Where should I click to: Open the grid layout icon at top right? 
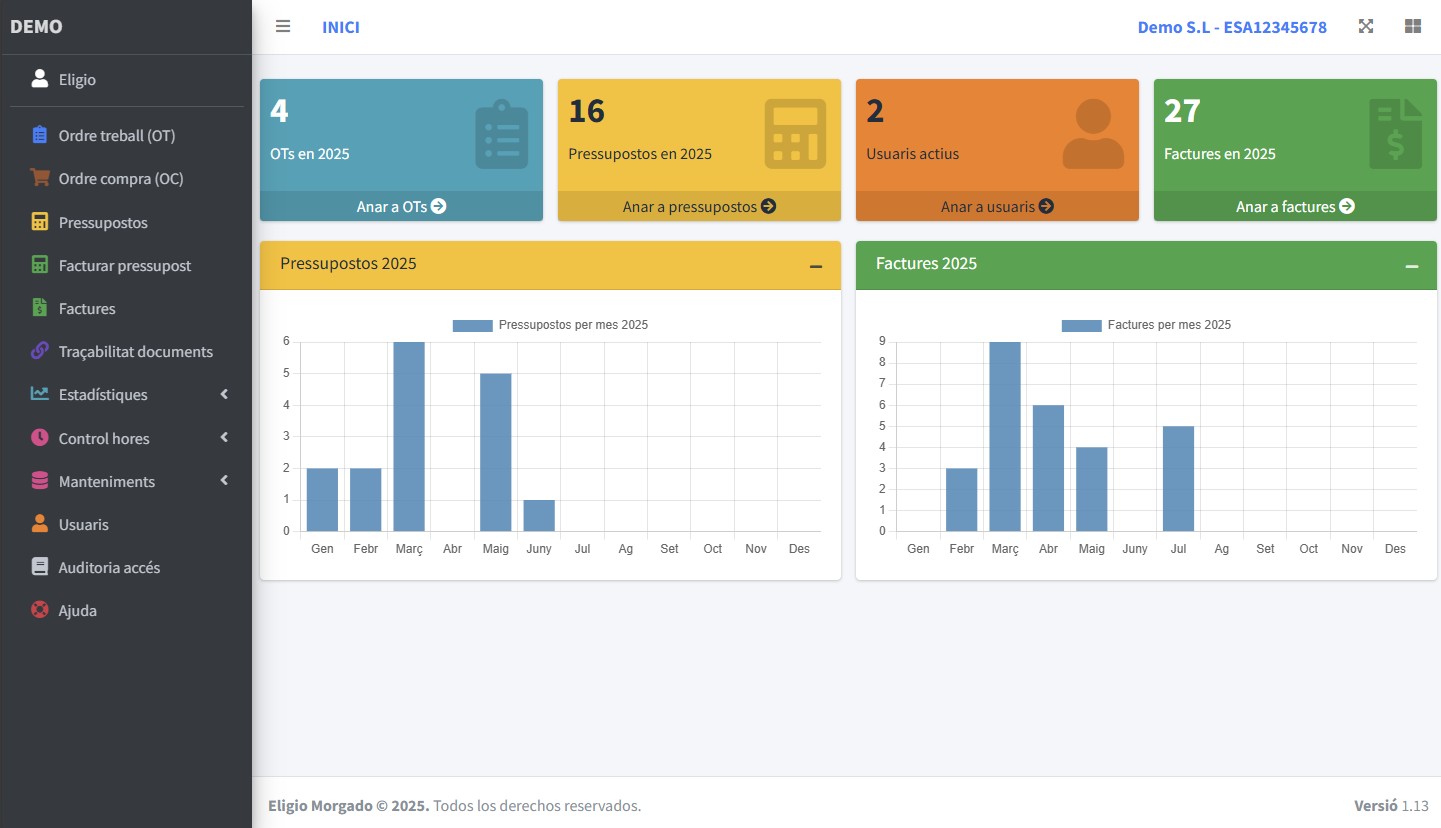pyautogui.click(x=1413, y=26)
